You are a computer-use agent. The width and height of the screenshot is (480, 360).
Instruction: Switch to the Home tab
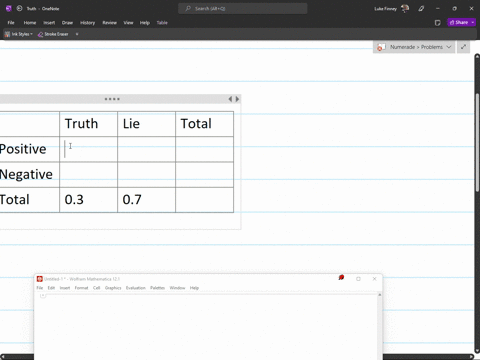click(x=30, y=23)
